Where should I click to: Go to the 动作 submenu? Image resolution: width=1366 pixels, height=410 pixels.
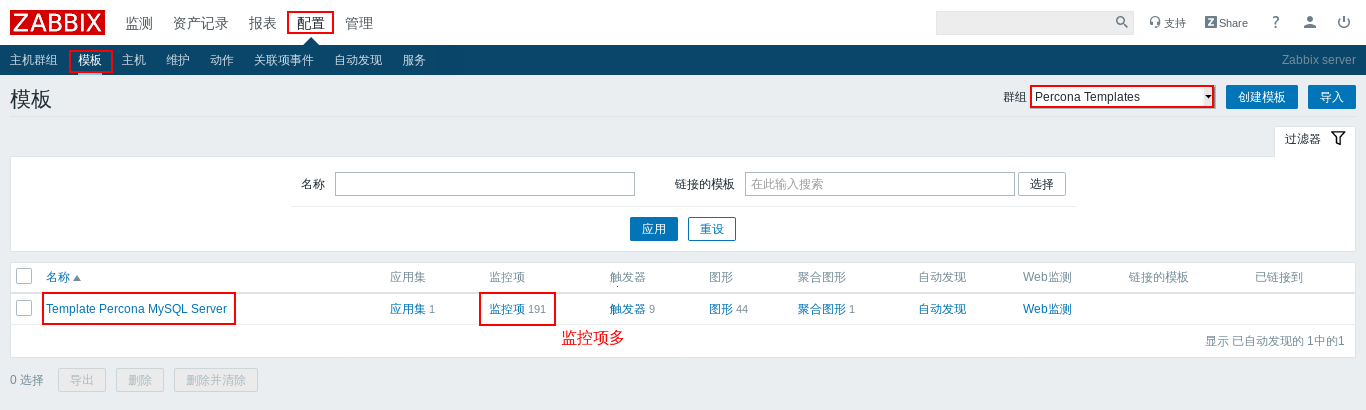point(222,60)
